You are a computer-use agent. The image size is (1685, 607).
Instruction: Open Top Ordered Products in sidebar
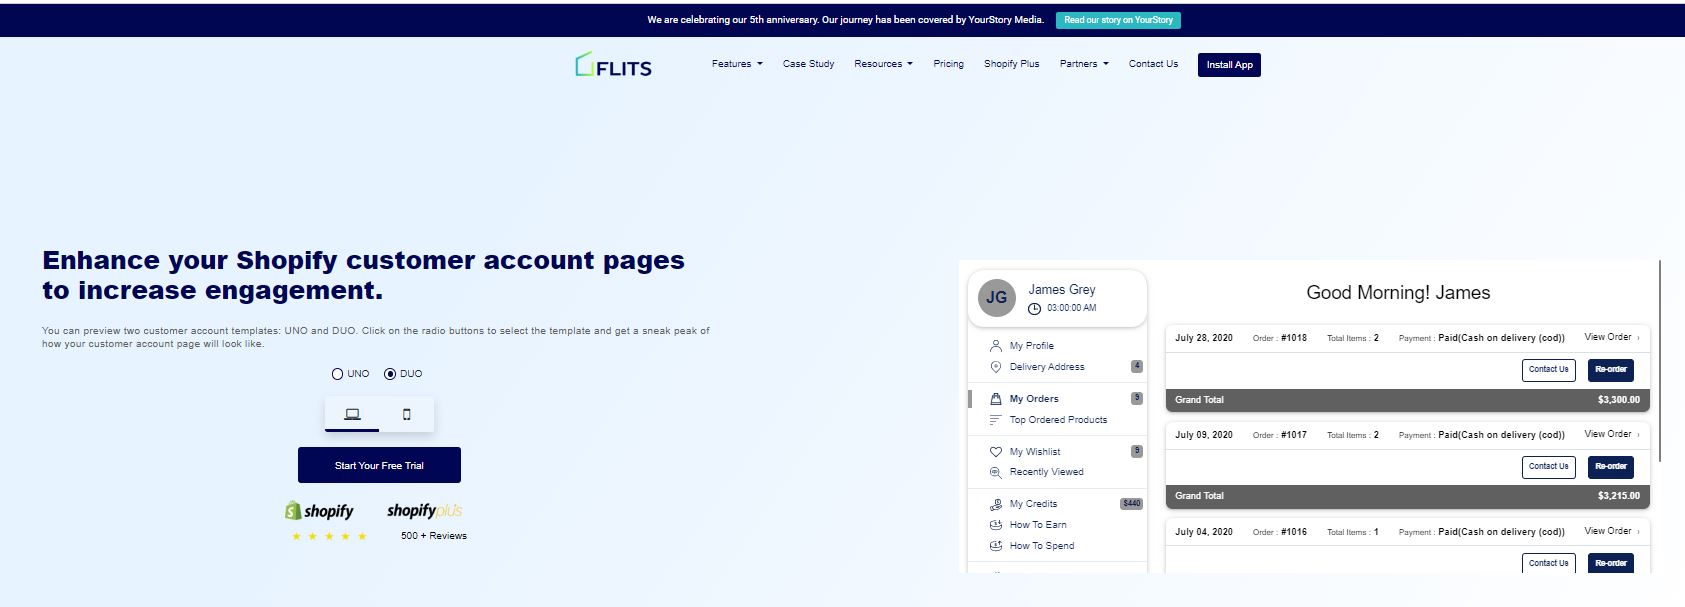[1058, 420]
